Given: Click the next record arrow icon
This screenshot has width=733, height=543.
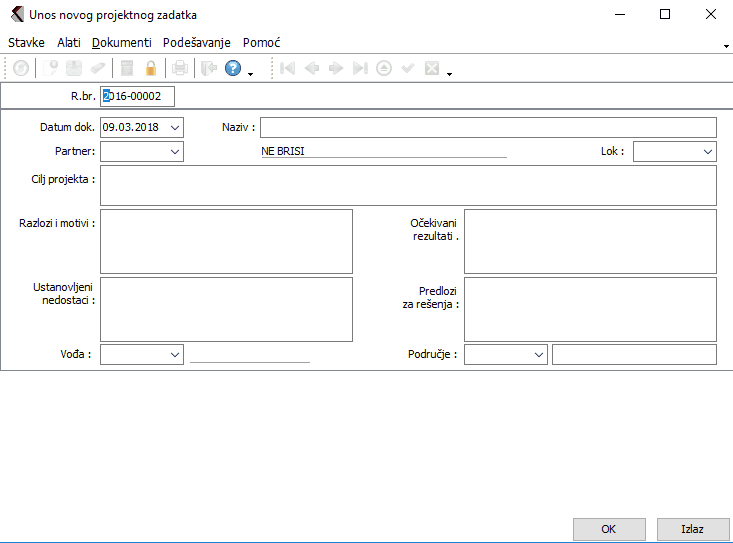Looking at the screenshot, I should [x=336, y=69].
